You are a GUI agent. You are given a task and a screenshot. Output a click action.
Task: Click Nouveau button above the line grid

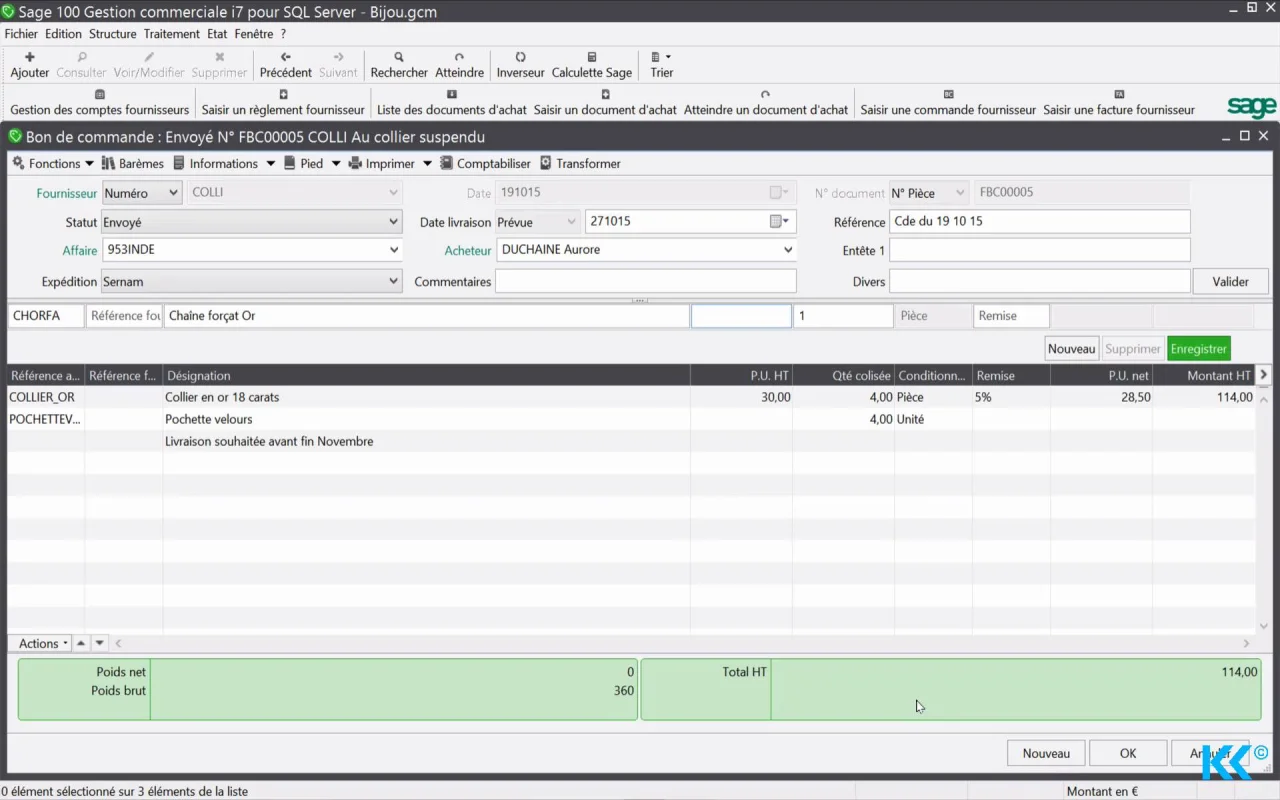pos(1071,349)
